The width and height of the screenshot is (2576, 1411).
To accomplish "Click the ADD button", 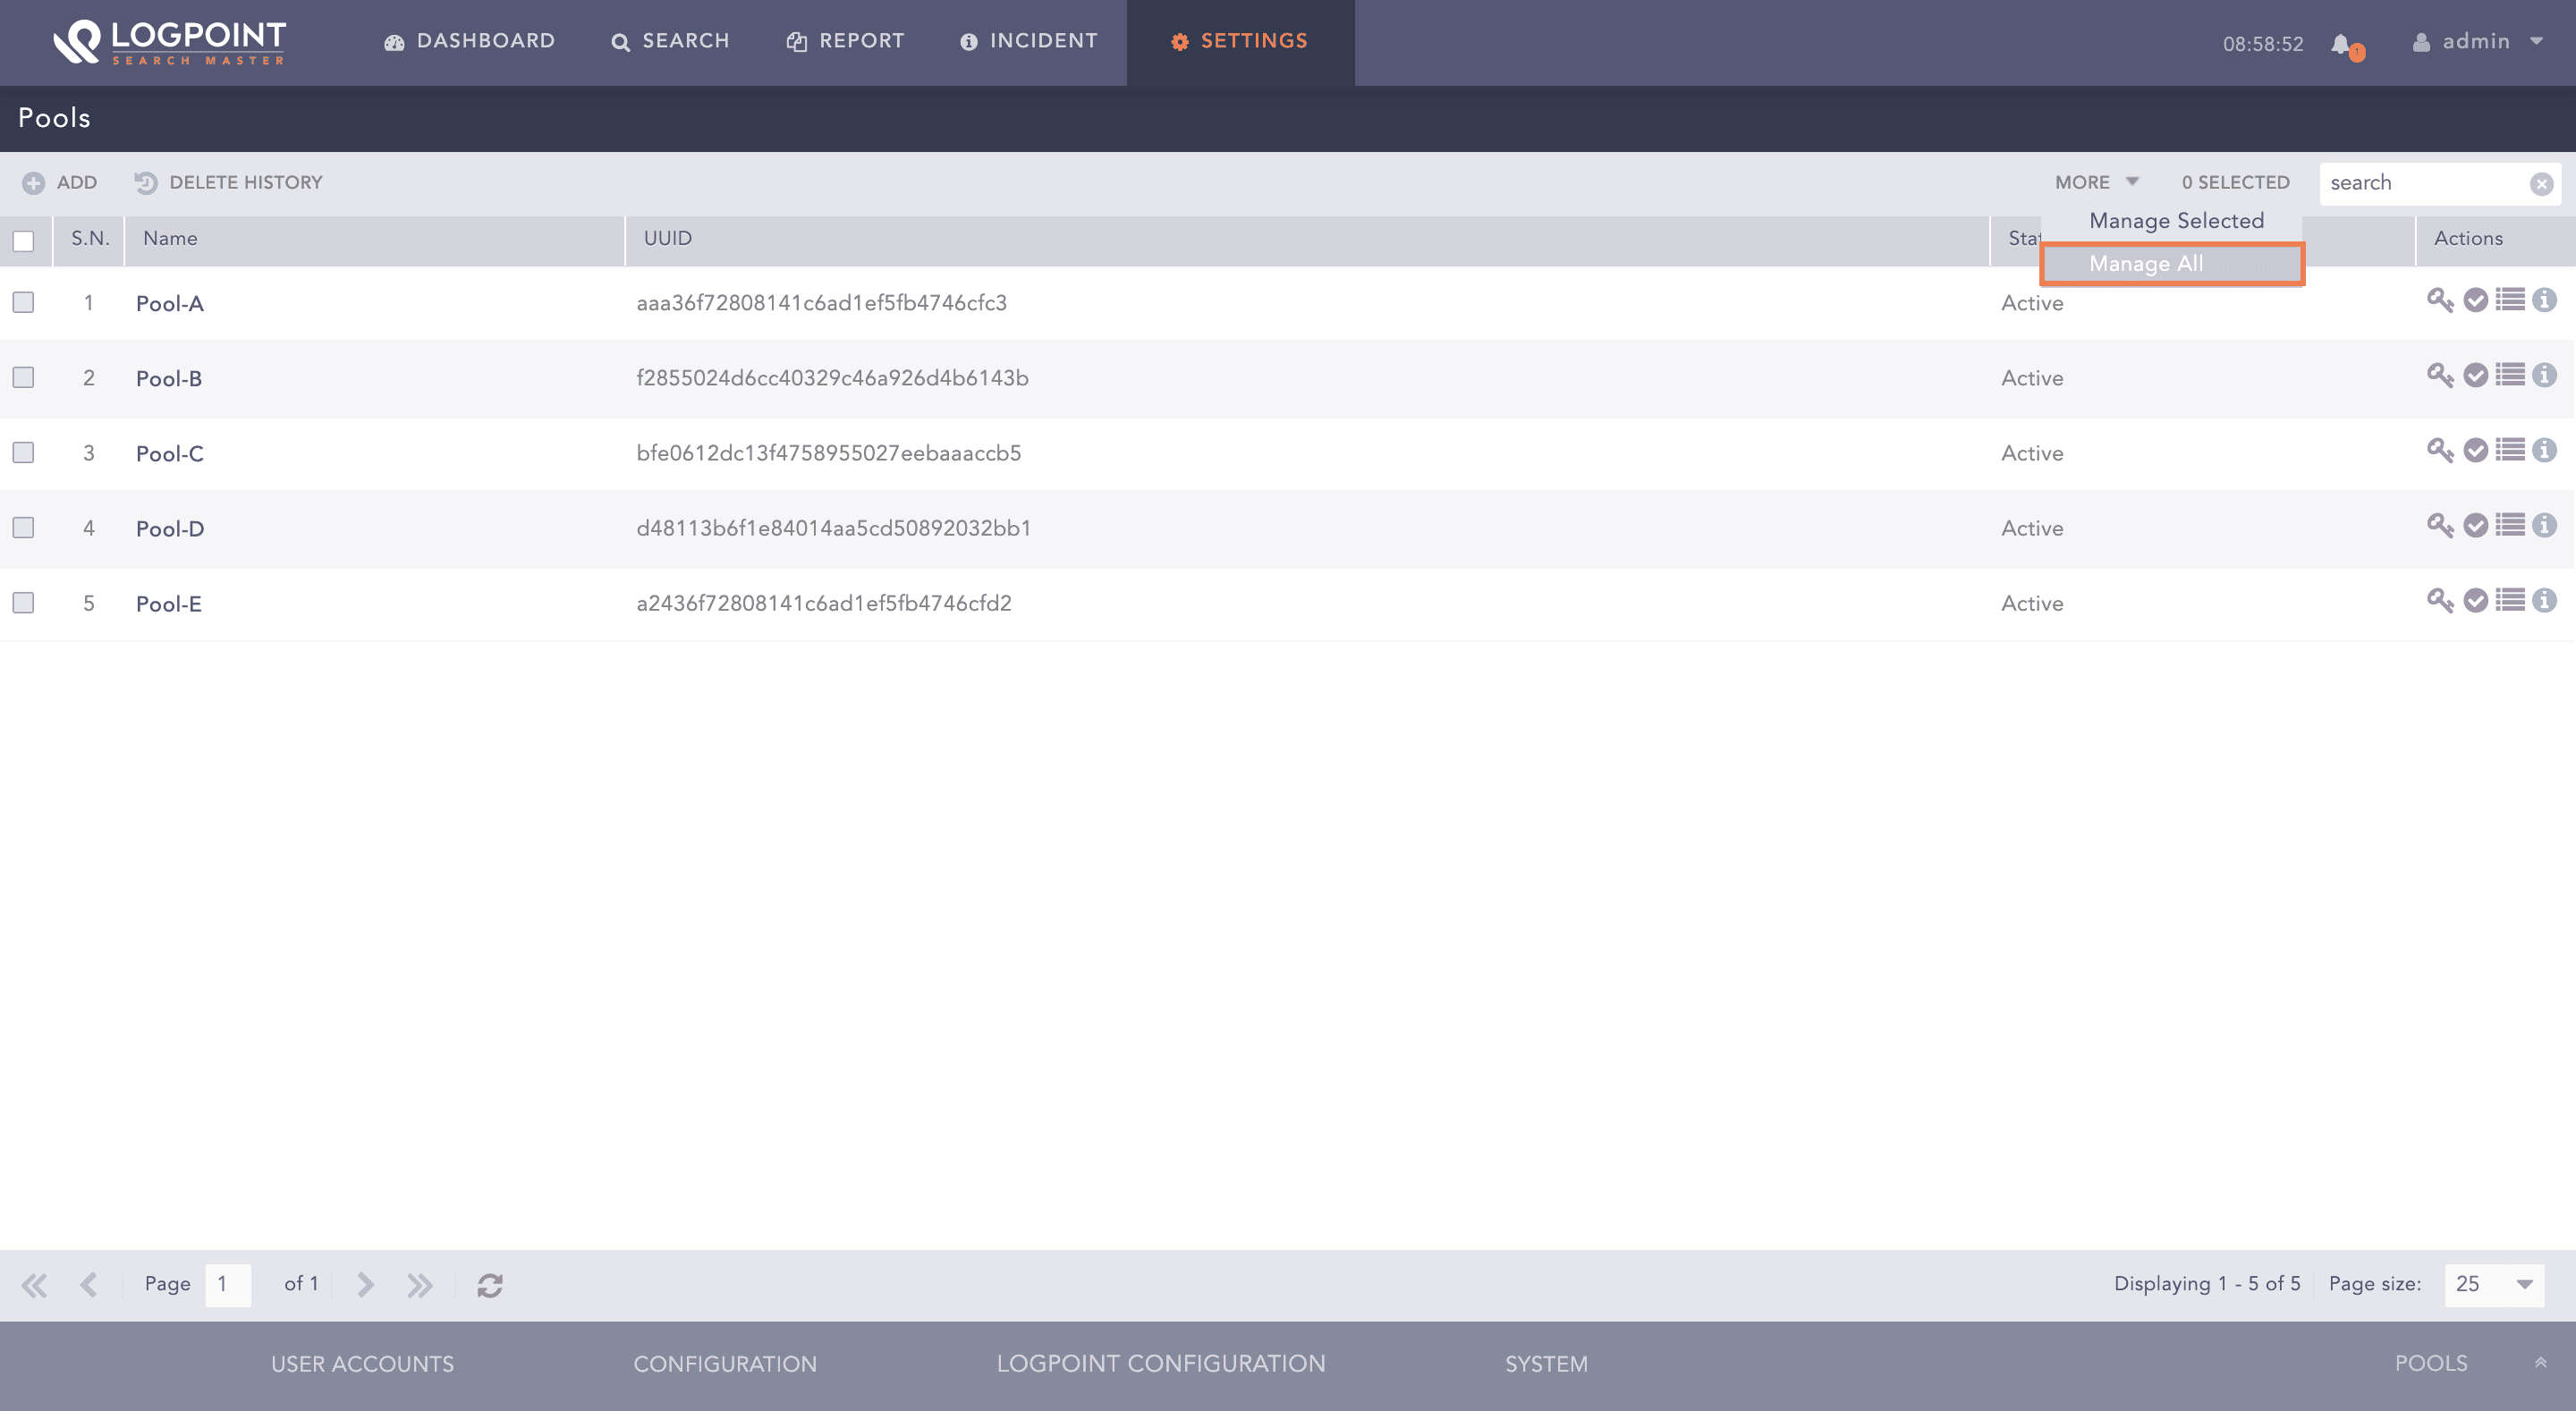I will [x=60, y=182].
